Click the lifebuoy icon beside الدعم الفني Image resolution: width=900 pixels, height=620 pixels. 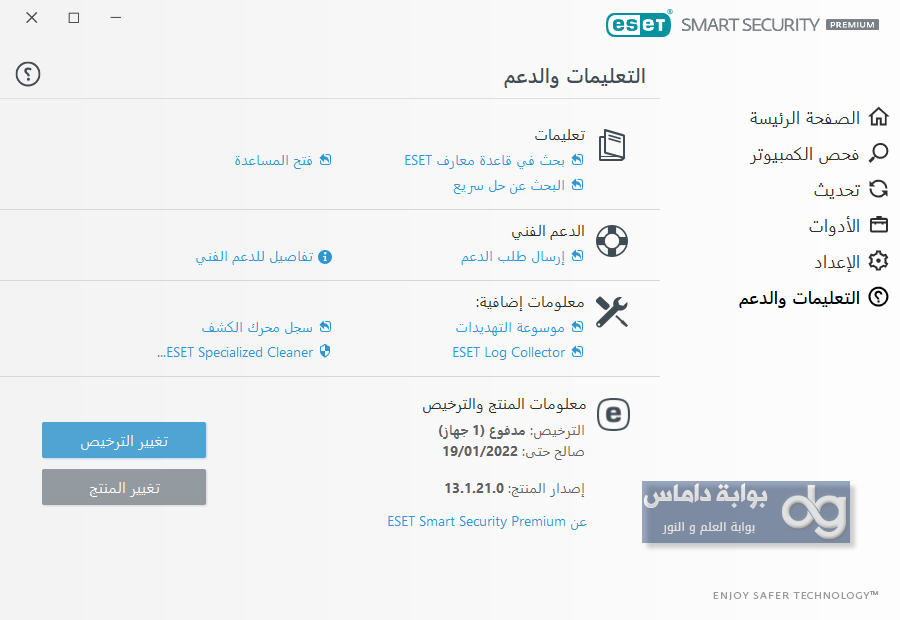click(612, 241)
